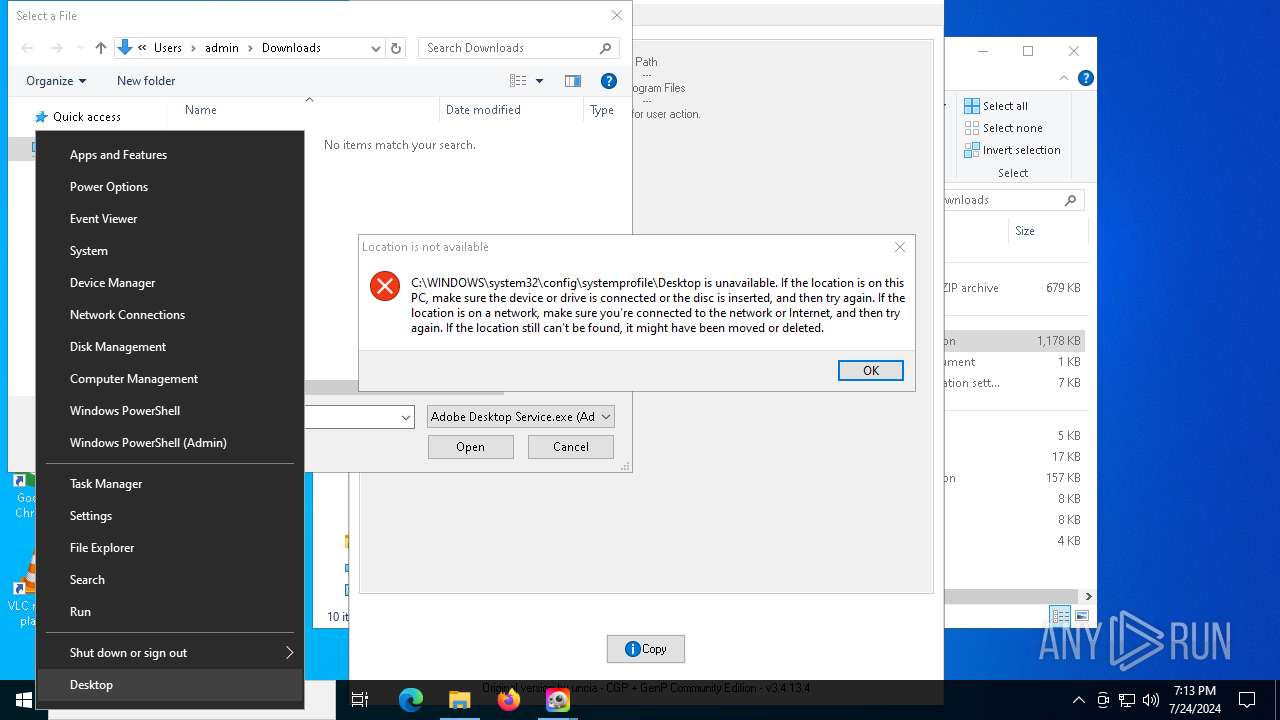
Task: Select Quick access in the navigation pane
Action: 87,117
